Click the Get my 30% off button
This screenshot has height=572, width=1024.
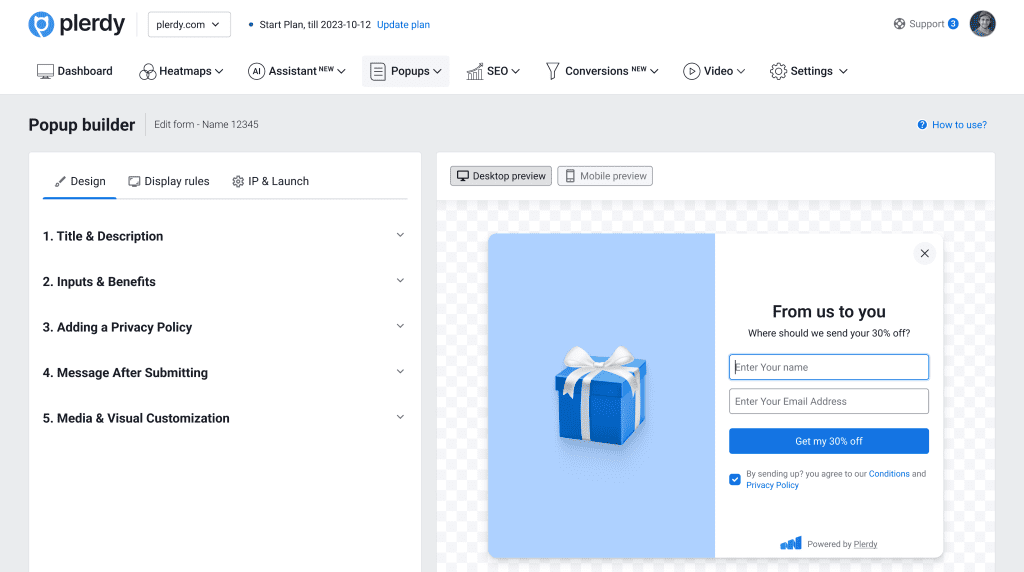tap(828, 441)
